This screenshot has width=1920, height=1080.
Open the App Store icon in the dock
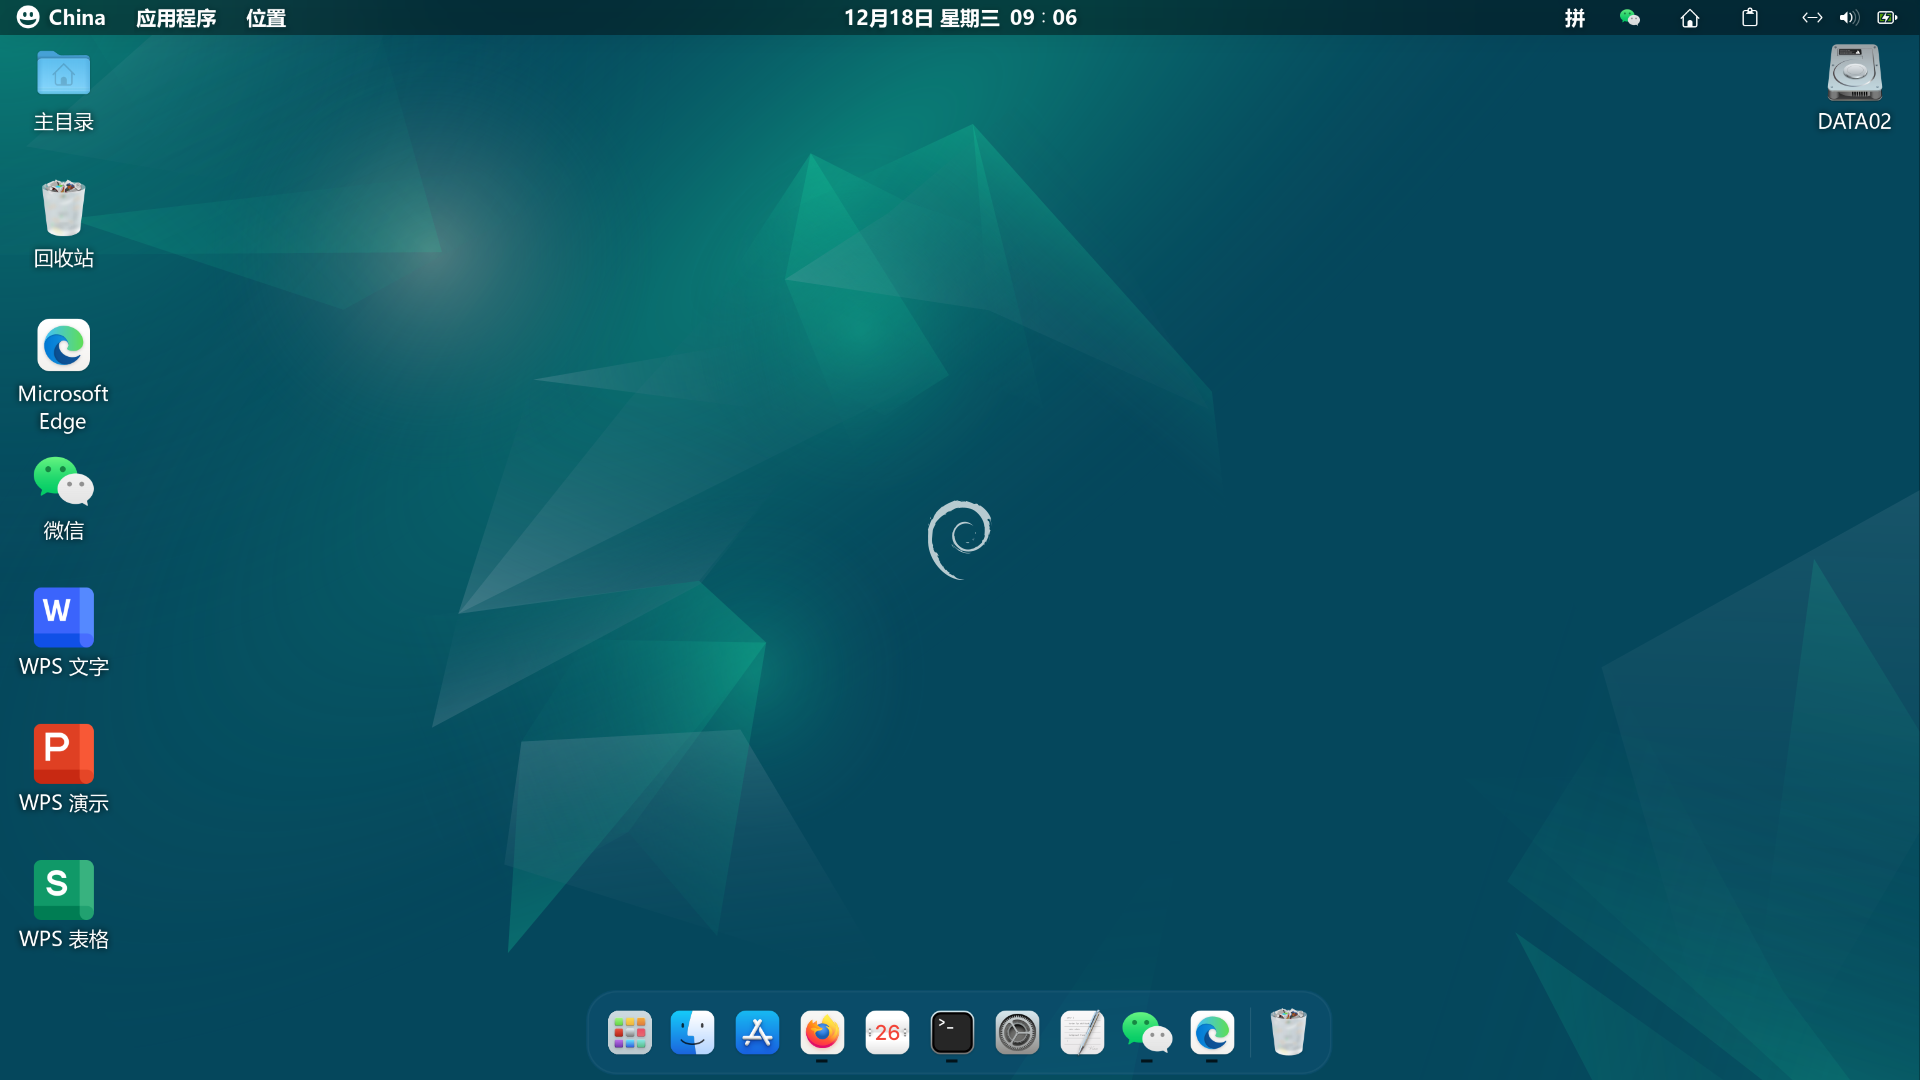[757, 1033]
